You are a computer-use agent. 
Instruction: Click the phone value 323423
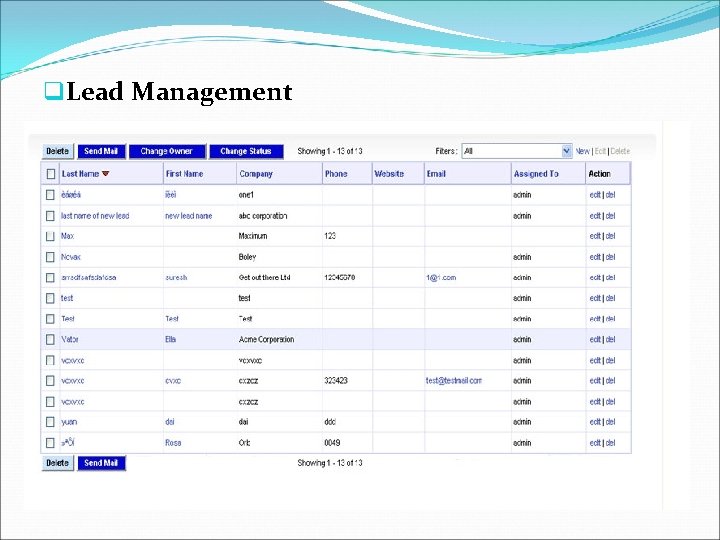tap(336, 381)
